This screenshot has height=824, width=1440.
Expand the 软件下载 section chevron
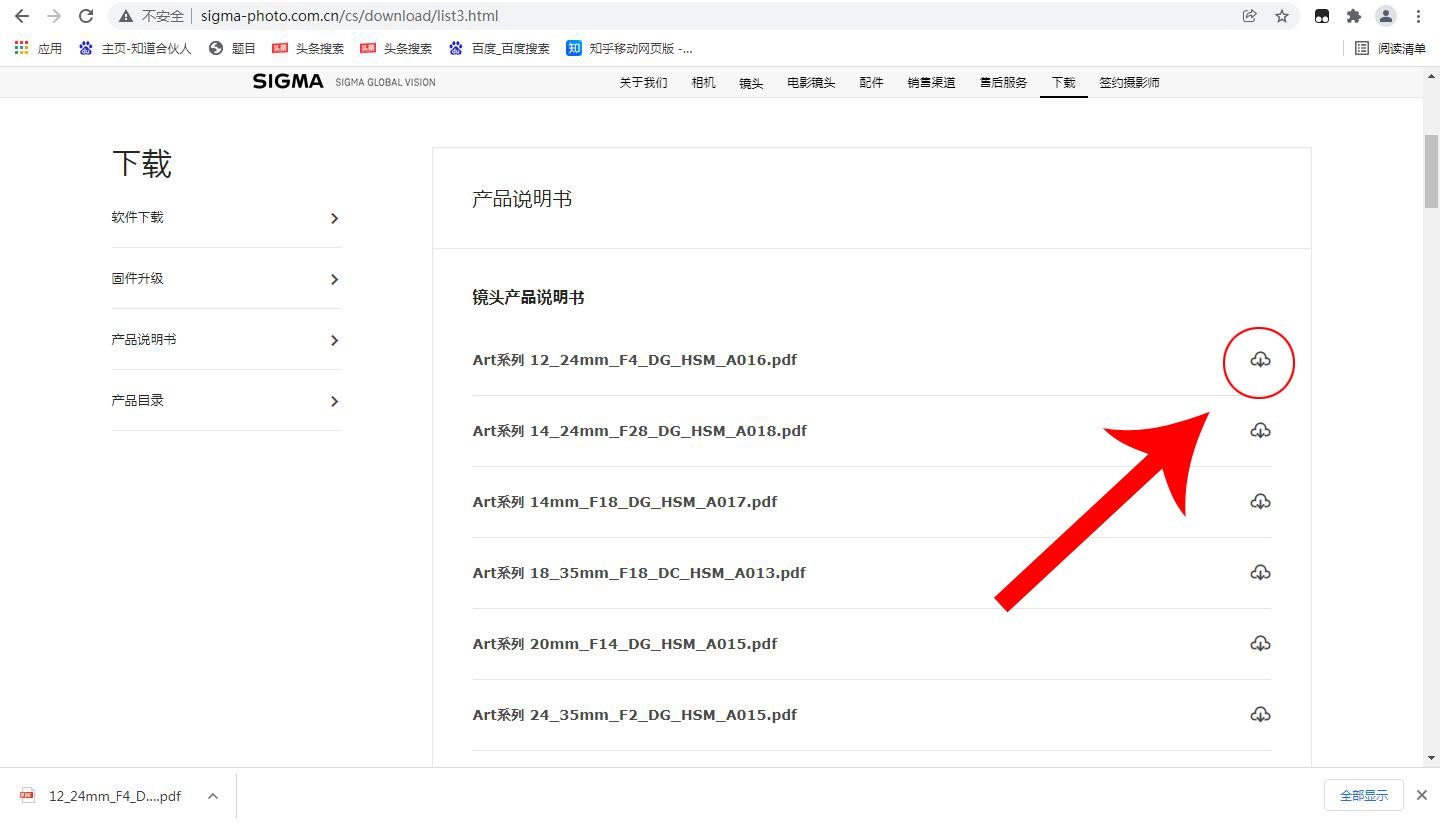click(x=335, y=218)
